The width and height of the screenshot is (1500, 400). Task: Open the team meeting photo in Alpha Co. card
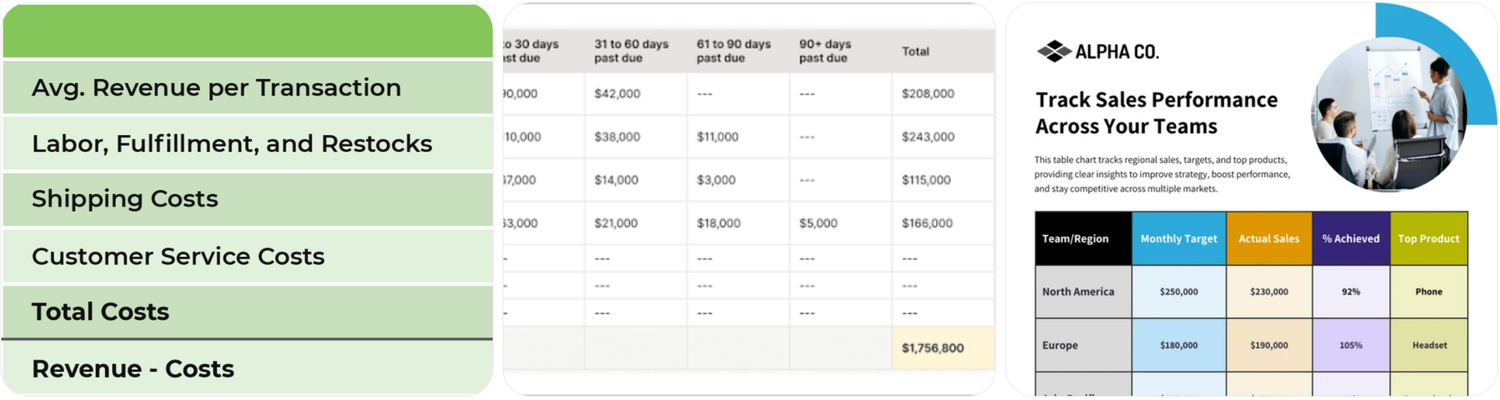(1388, 115)
